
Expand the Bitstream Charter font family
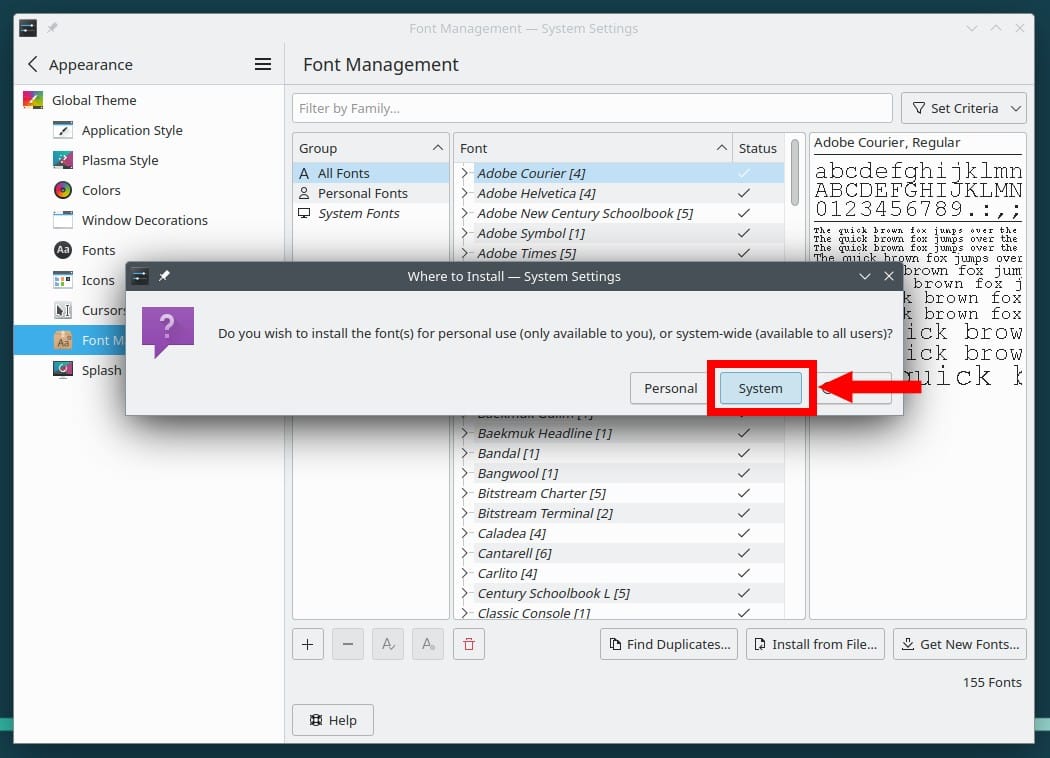point(465,493)
